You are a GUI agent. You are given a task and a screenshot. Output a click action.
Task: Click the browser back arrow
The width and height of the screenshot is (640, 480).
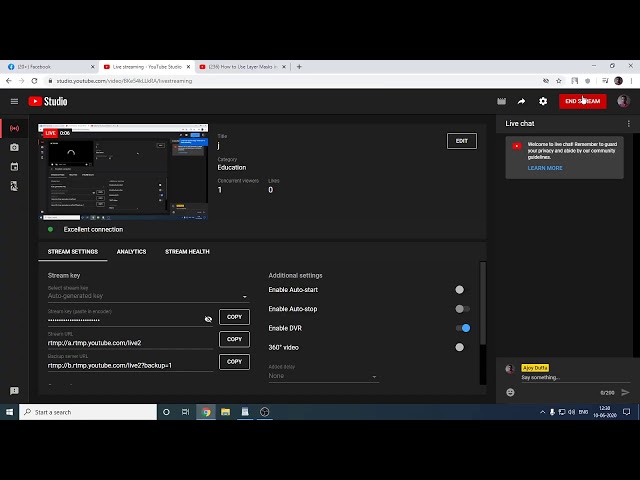[x=9, y=81]
